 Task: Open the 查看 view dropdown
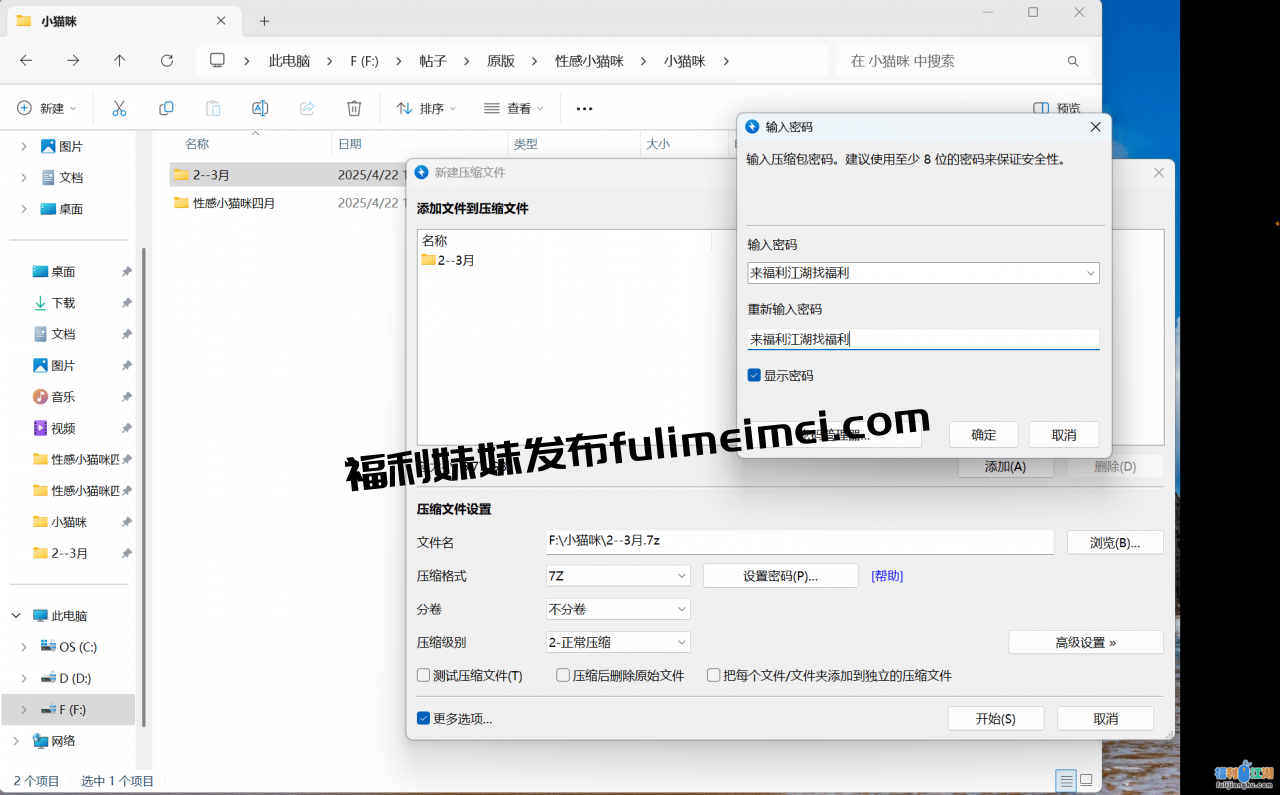point(514,108)
